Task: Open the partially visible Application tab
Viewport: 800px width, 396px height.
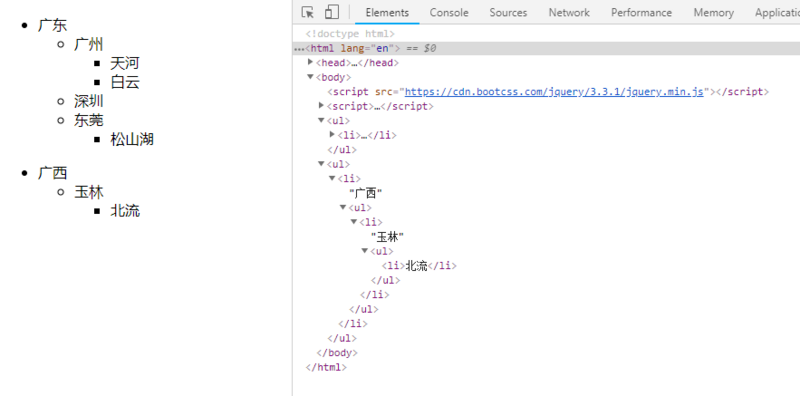Action: (x=777, y=12)
